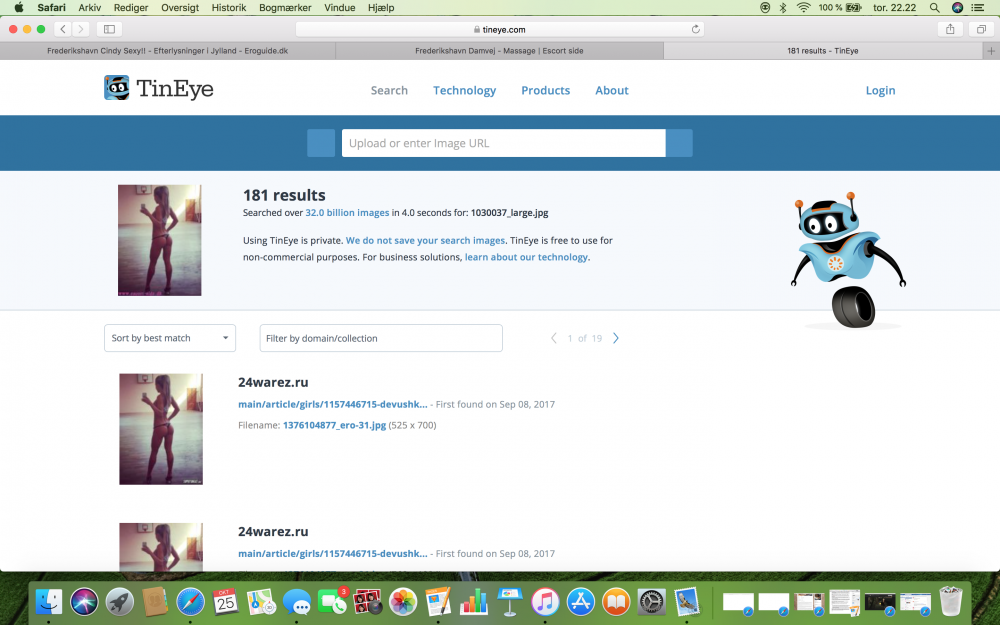Viewport: 1000px width, 625px height.
Task: Open the Oversigt menu
Action: pyautogui.click(x=180, y=8)
